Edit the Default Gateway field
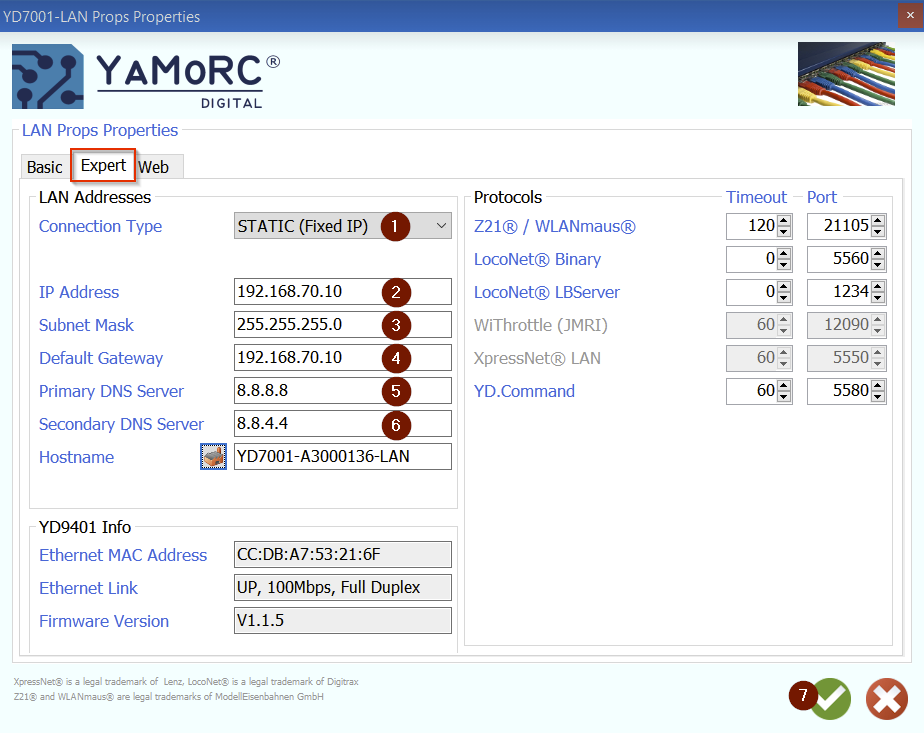This screenshot has height=733, width=924. point(342,358)
